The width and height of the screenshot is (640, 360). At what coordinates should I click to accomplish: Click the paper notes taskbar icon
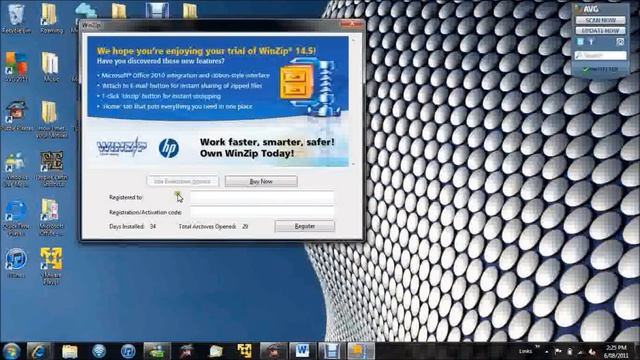(216, 351)
